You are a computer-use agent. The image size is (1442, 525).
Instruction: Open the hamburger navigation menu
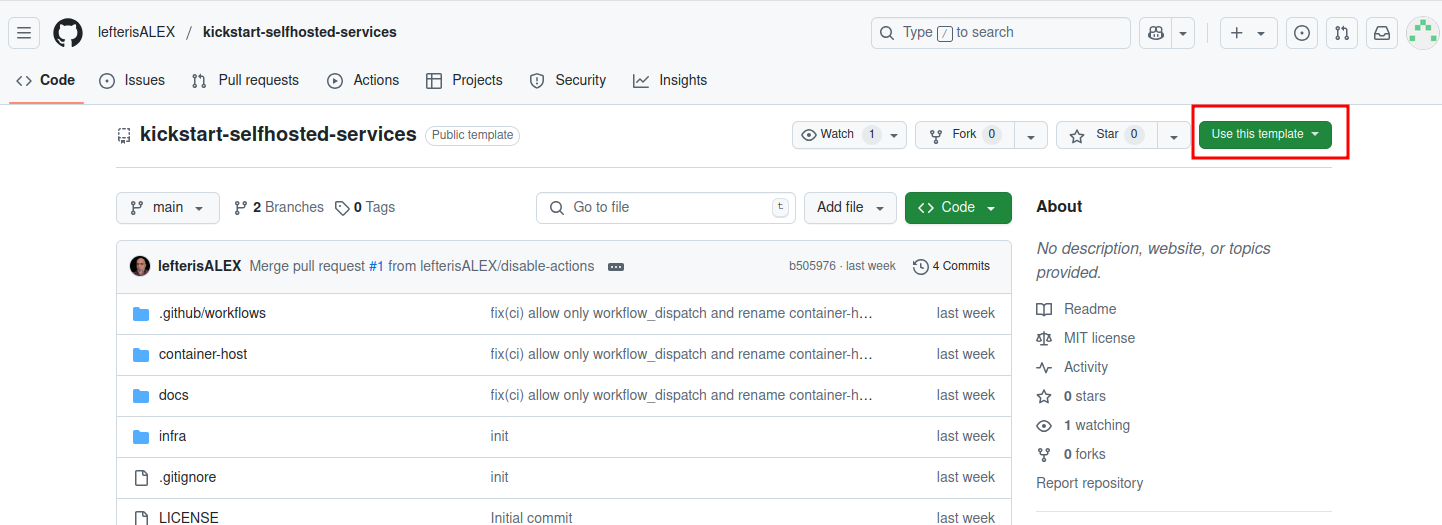click(24, 33)
